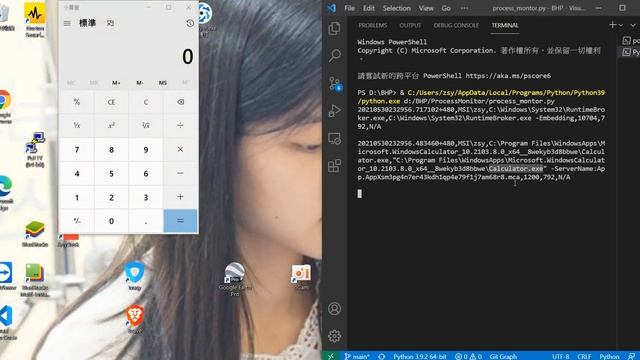
Task: Click the synchronize changes status icon
Action: [x=382, y=356]
